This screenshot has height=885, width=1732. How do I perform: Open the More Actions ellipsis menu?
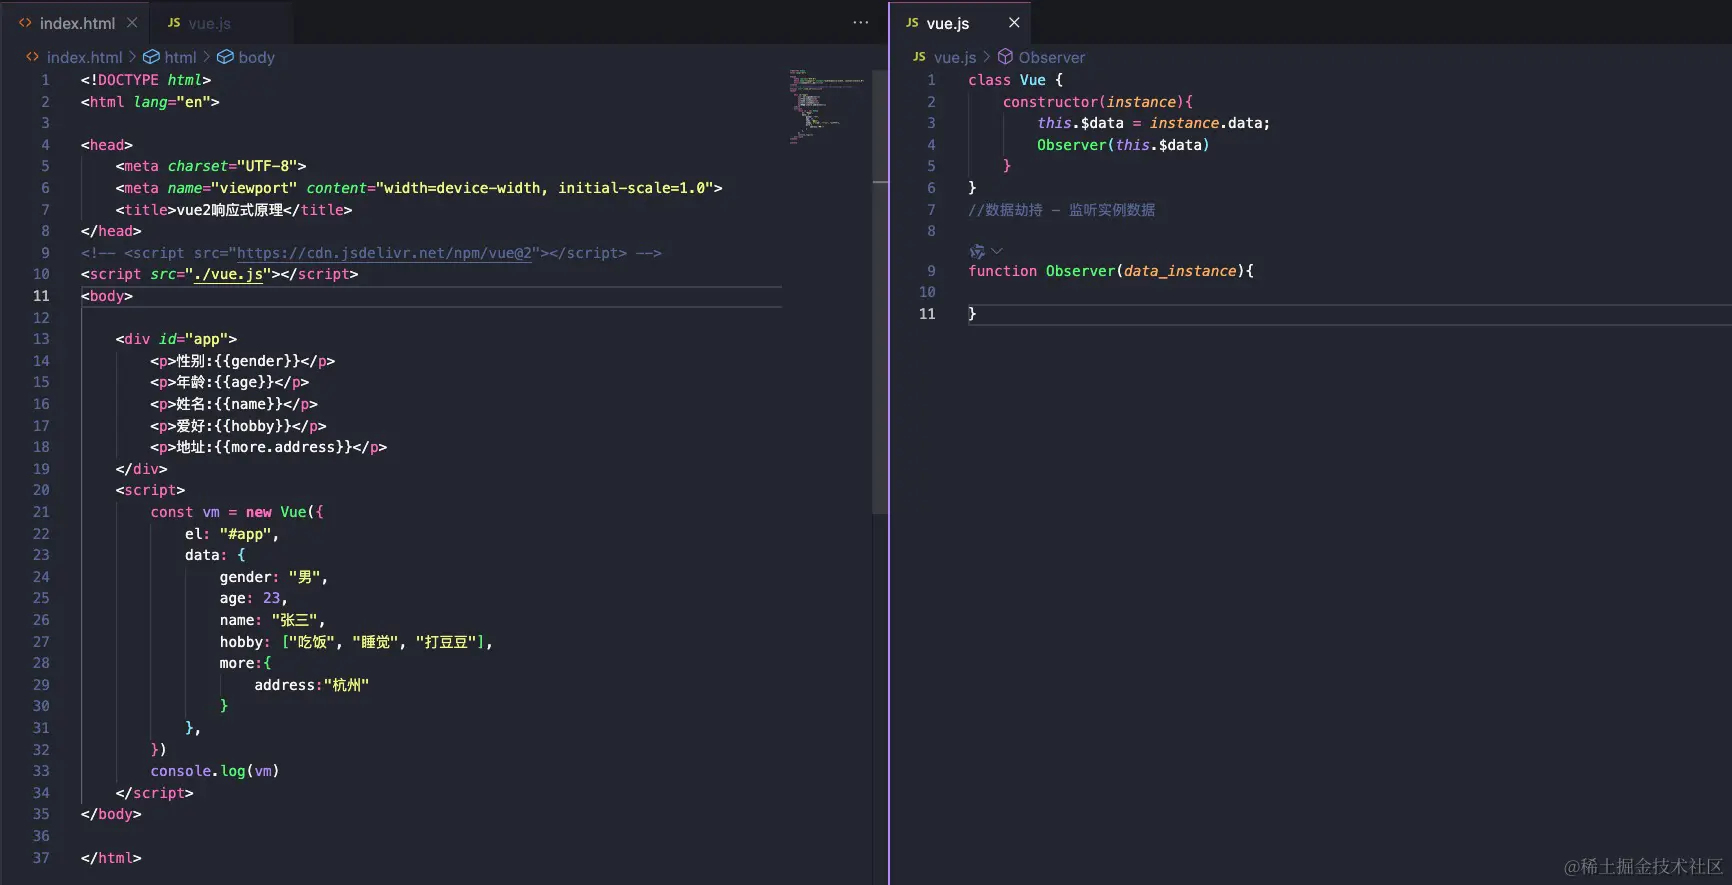(861, 23)
